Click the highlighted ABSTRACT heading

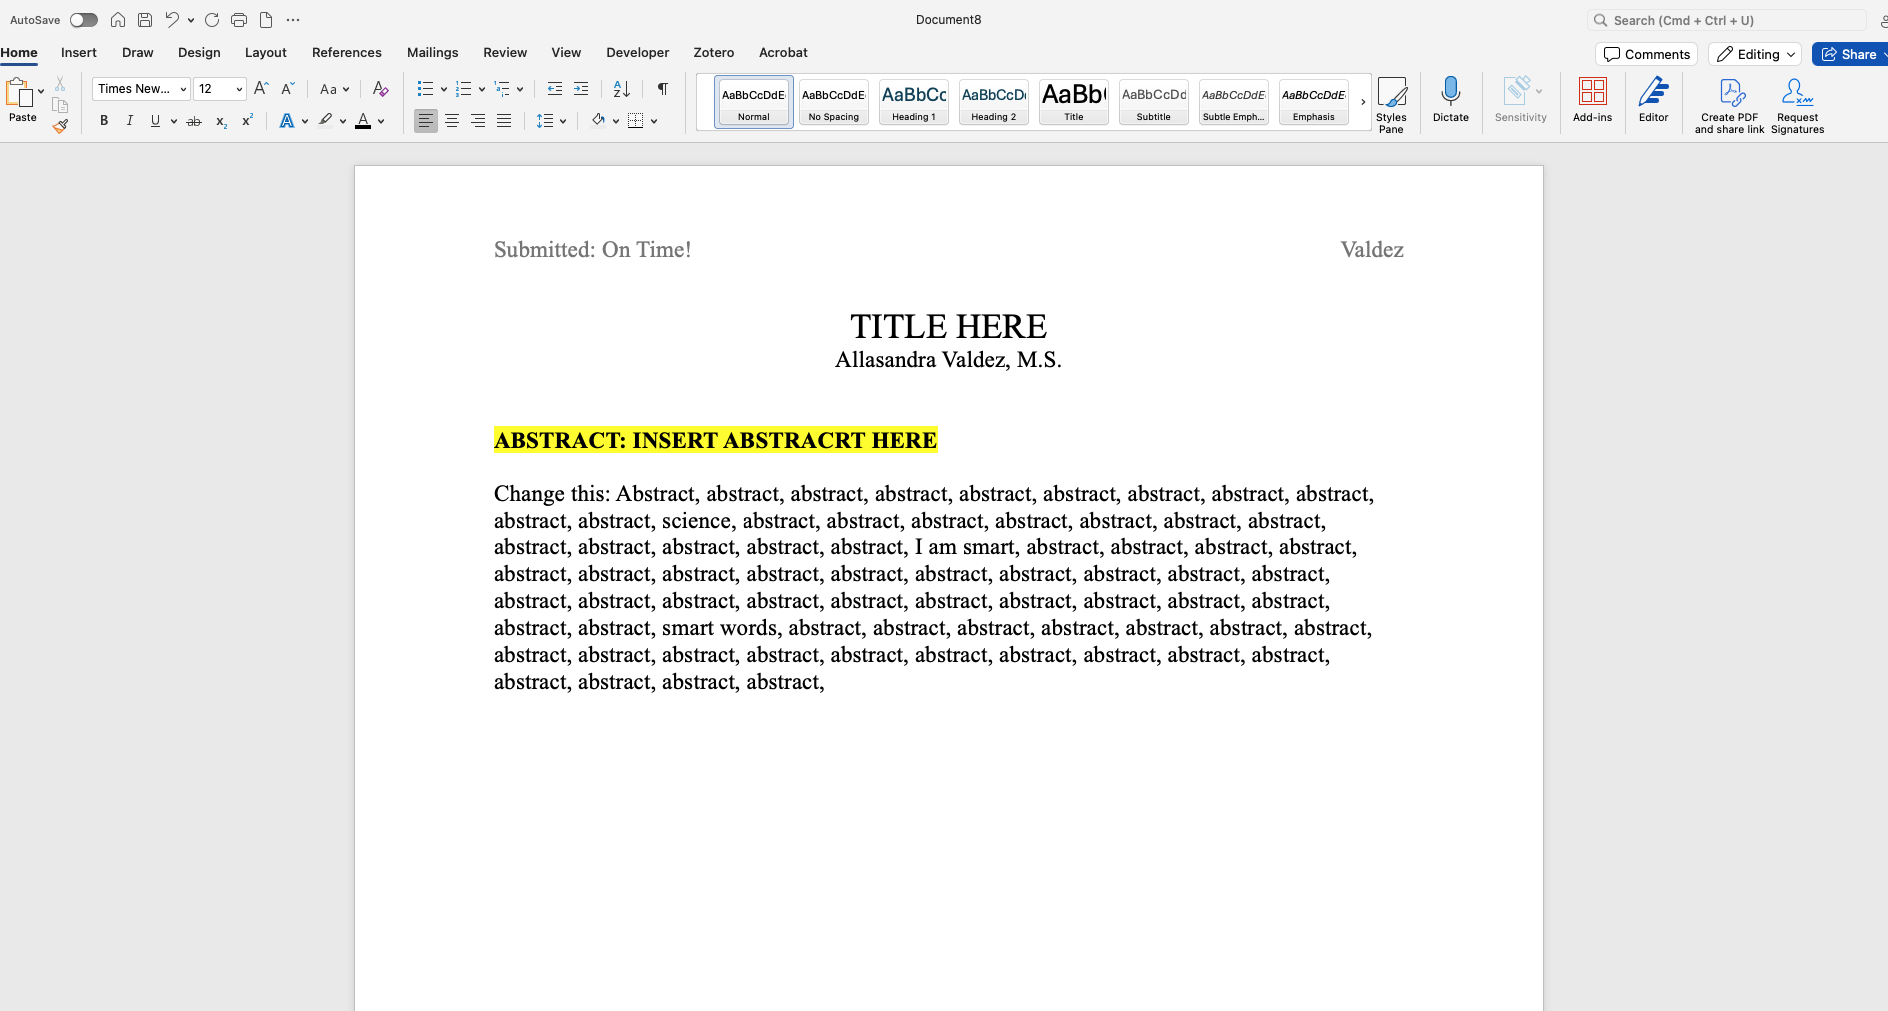pyautogui.click(x=715, y=440)
